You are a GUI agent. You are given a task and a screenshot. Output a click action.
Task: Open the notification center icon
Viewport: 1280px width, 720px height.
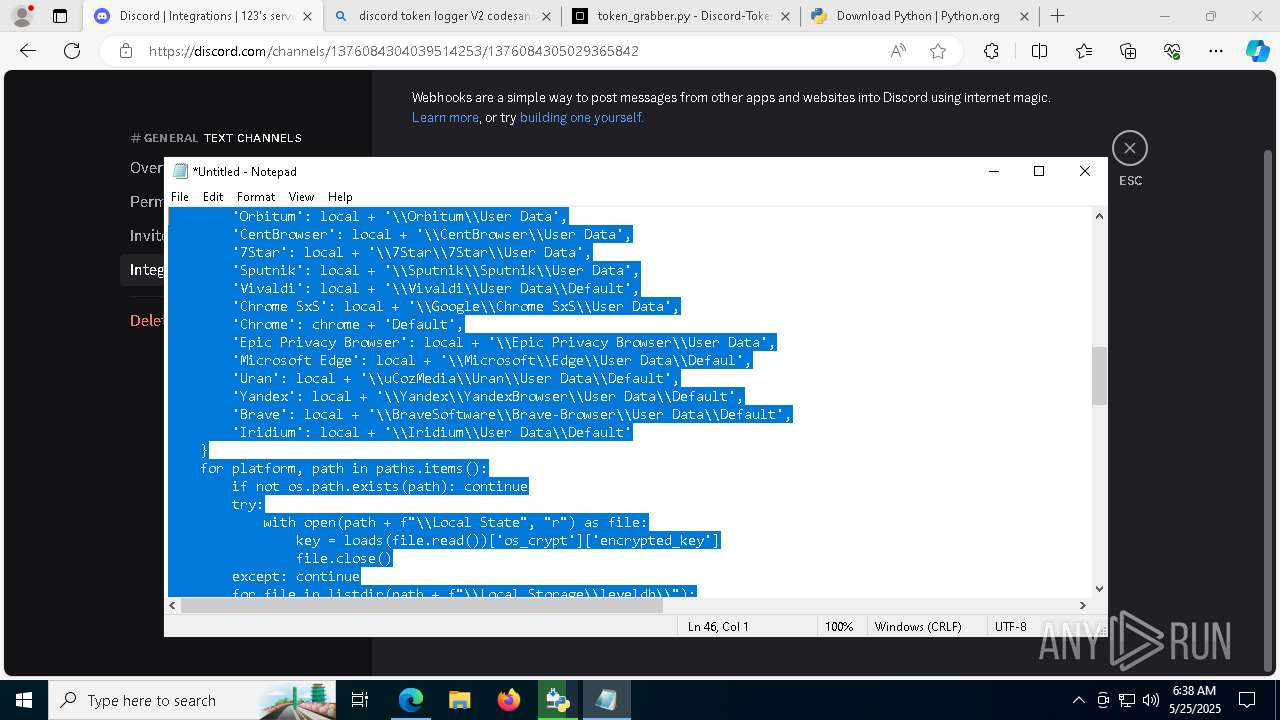pyautogui.click(x=1247, y=700)
